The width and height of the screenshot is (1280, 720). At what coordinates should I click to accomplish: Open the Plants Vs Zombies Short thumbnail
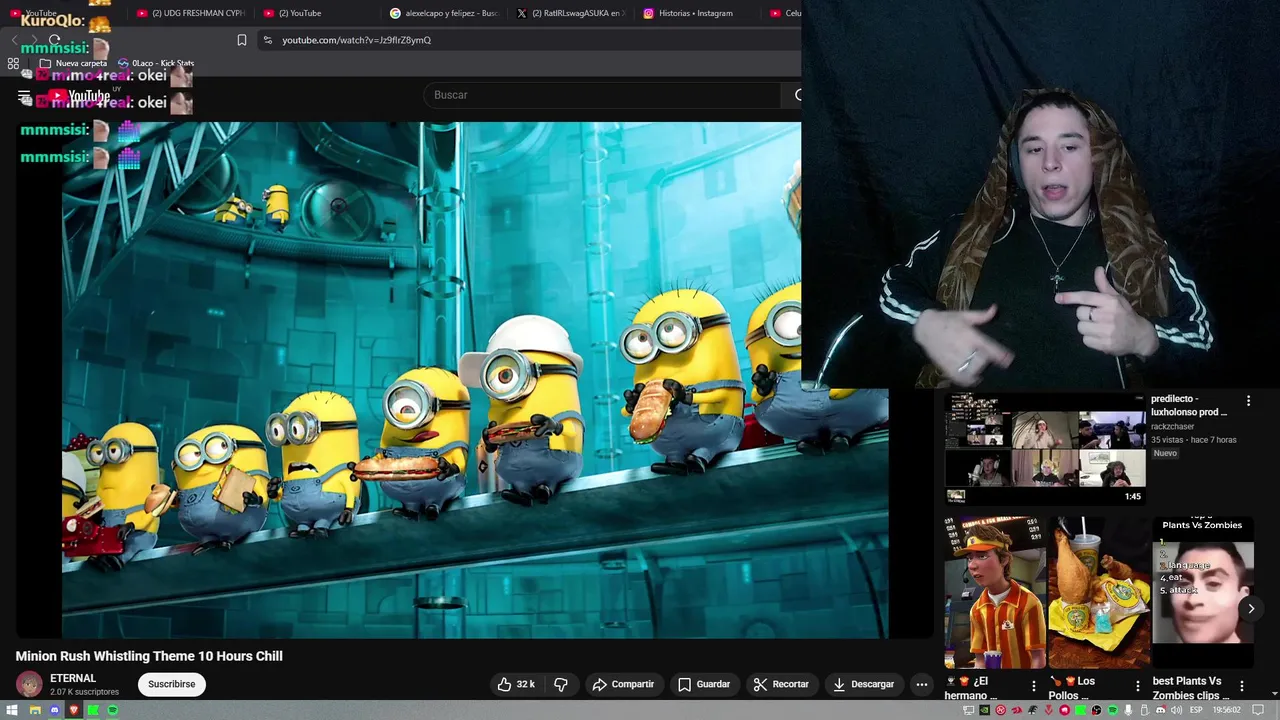pyautogui.click(x=1203, y=592)
